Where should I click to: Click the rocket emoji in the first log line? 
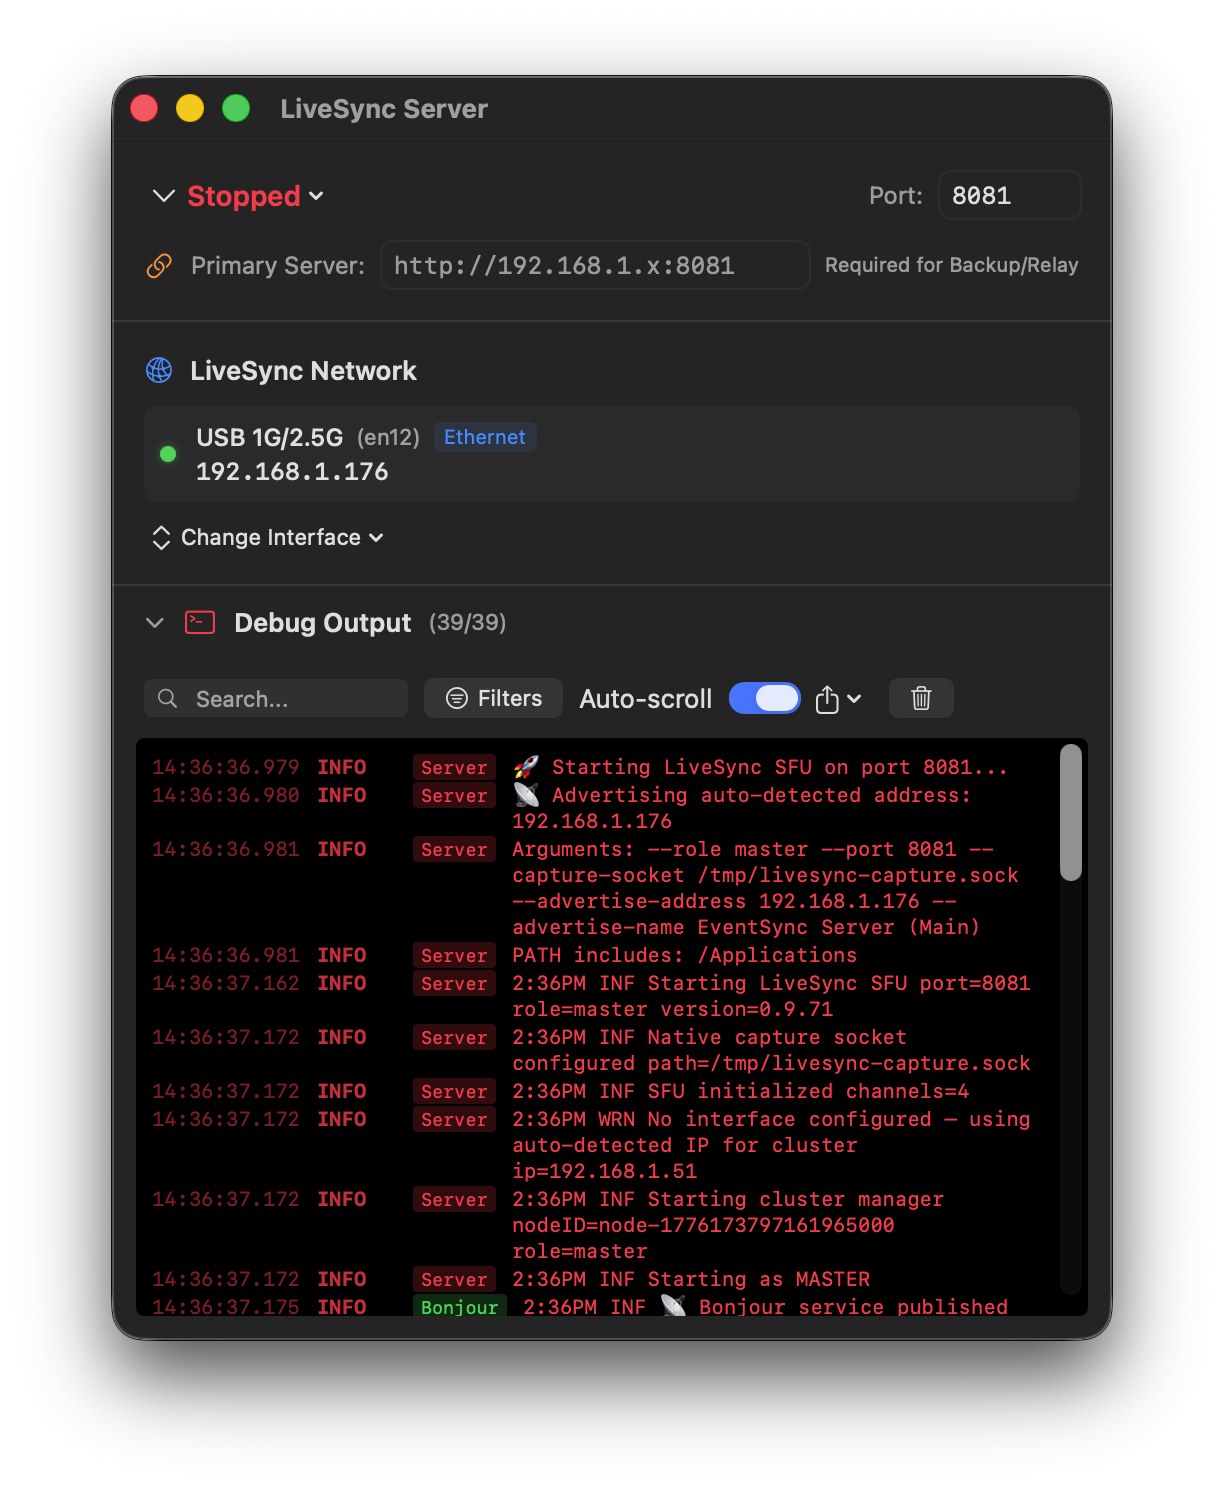pyautogui.click(x=527, y=767)
